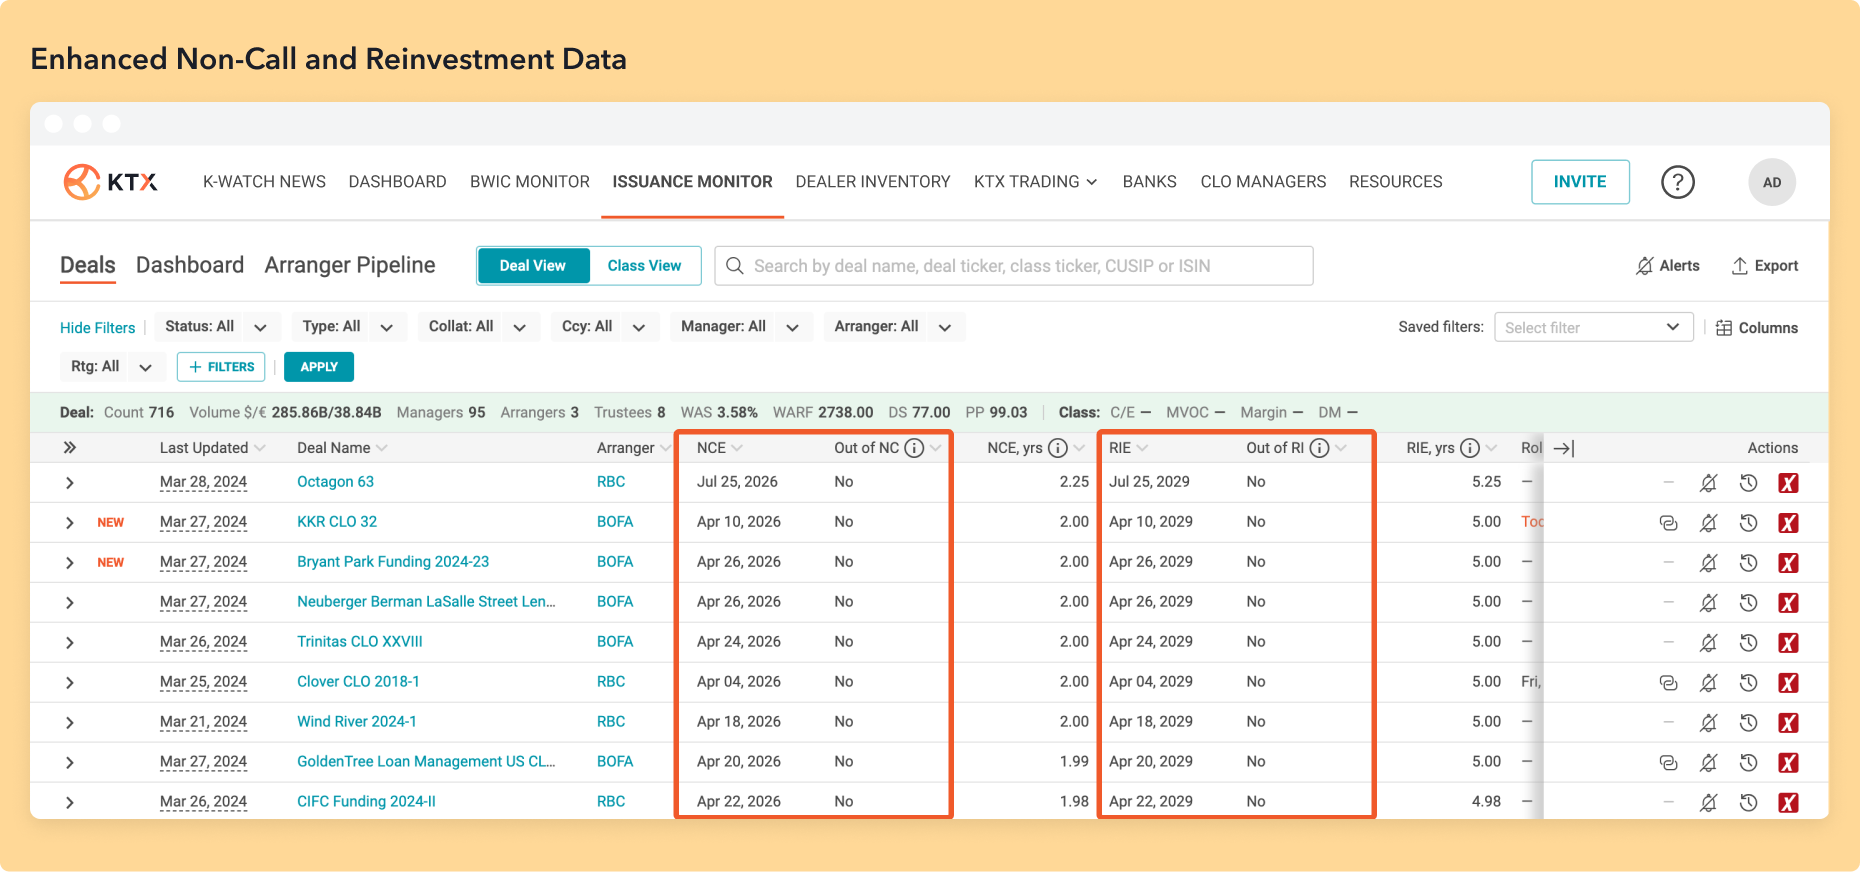Click the INVITE button
This screenshot has width=1860, height=872.
click(1580, 182)
